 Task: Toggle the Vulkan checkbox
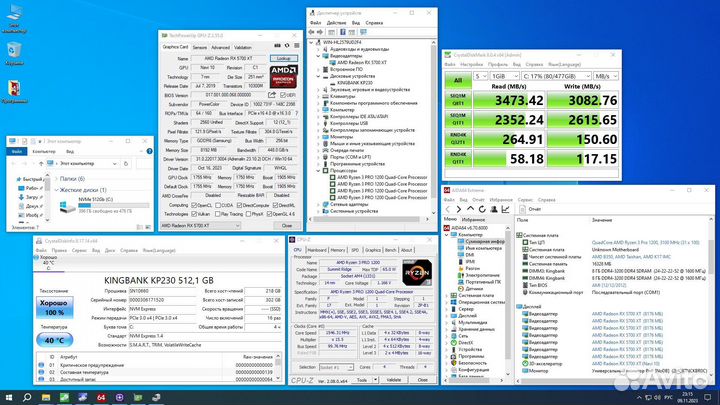(x=194, y=214)
